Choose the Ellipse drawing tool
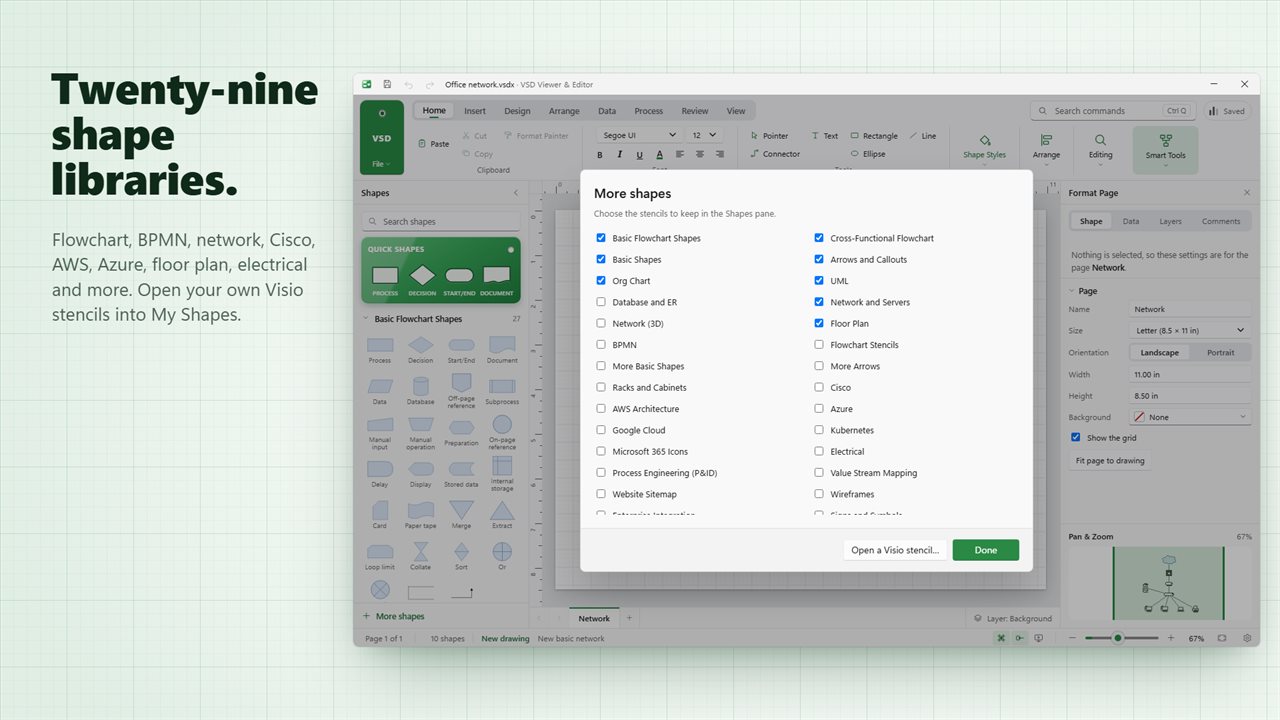The image size is (1280, 720). click(x=868, y=154)
